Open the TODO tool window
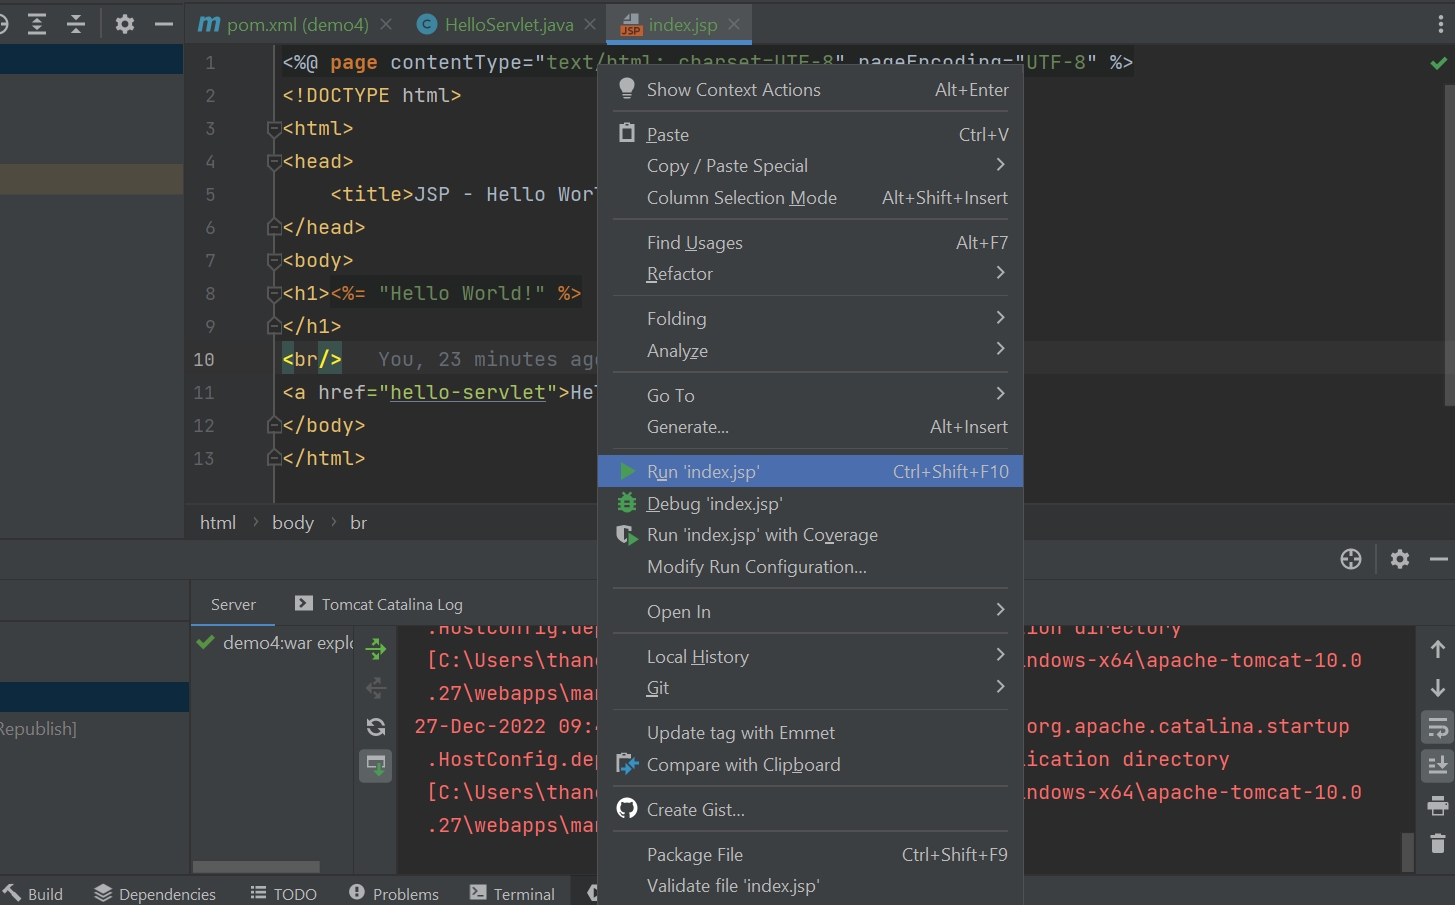 [x=283, y=893]
